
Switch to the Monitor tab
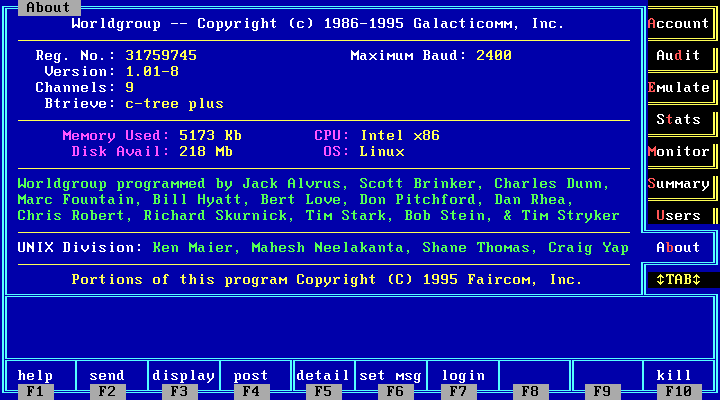pyautogui.click(x=679, y=152)
